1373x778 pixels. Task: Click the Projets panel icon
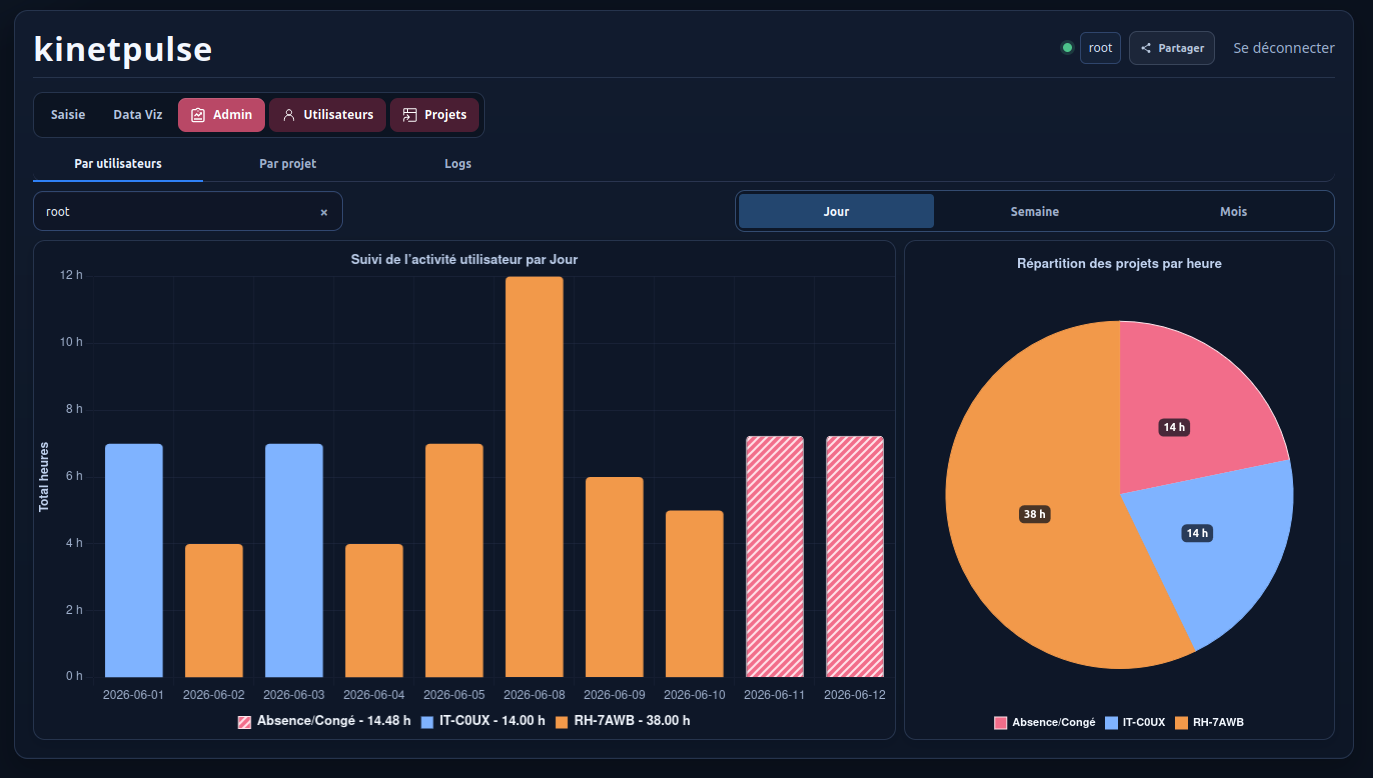[410, 115]
